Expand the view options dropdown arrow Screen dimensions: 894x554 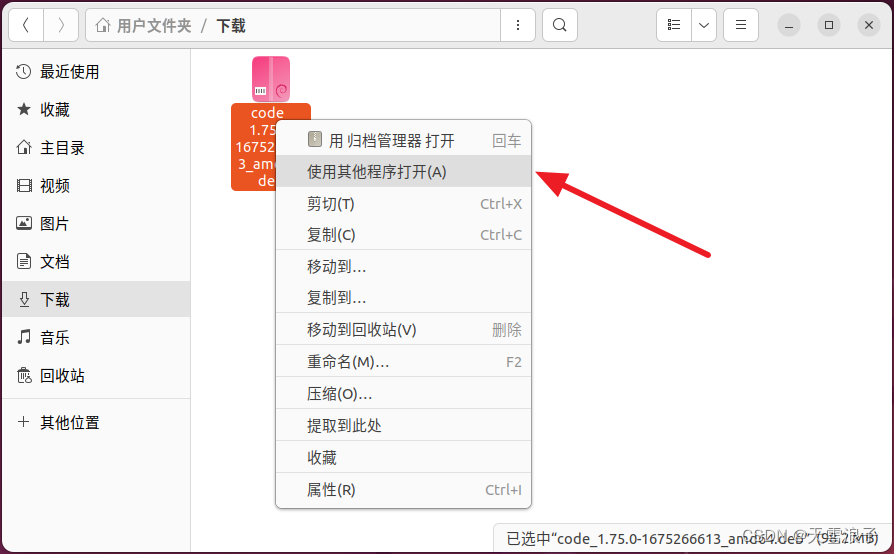705,25
